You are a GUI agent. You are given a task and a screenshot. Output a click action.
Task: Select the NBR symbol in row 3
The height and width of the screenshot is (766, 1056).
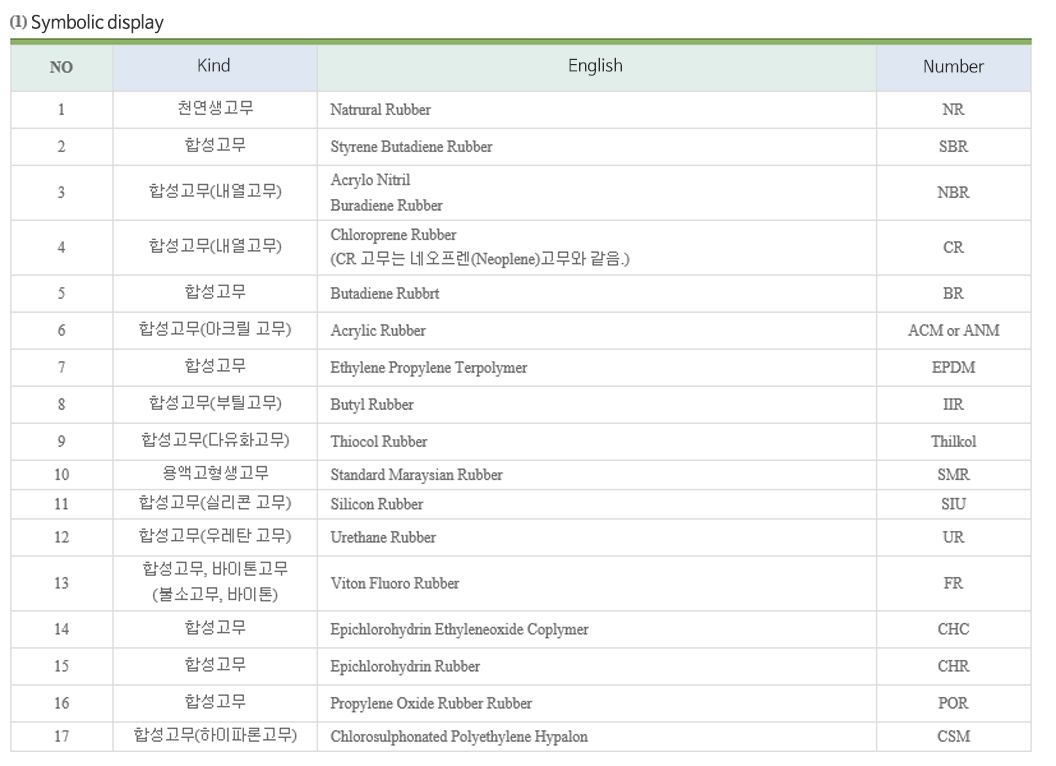pyautogui.click(x=953, y=193)
